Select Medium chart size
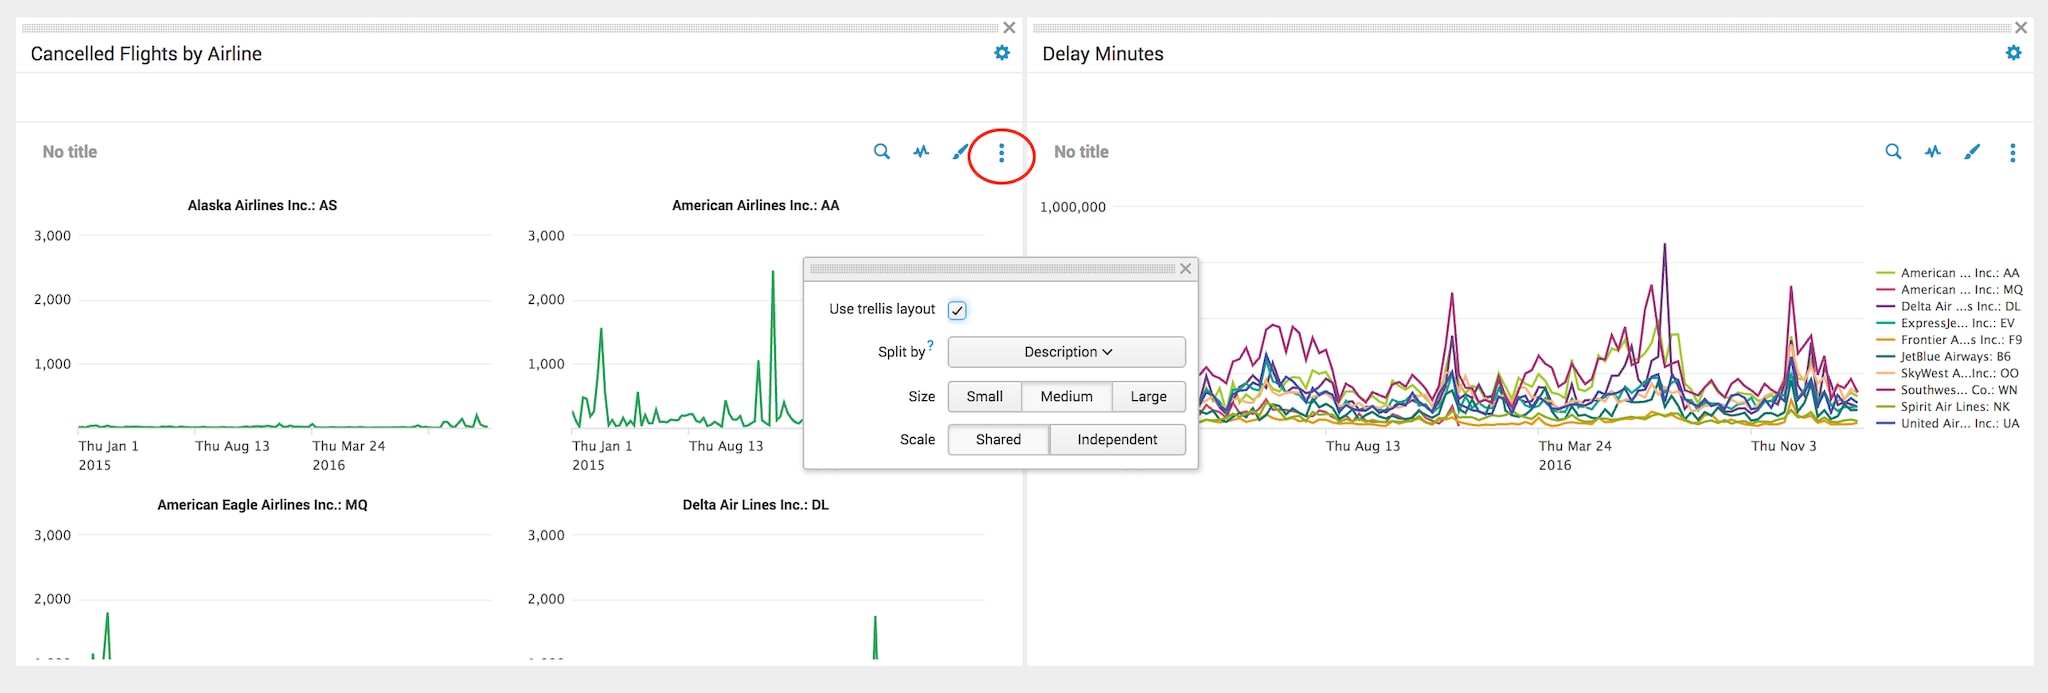 pyautogui.click(x=1066, y=397)
